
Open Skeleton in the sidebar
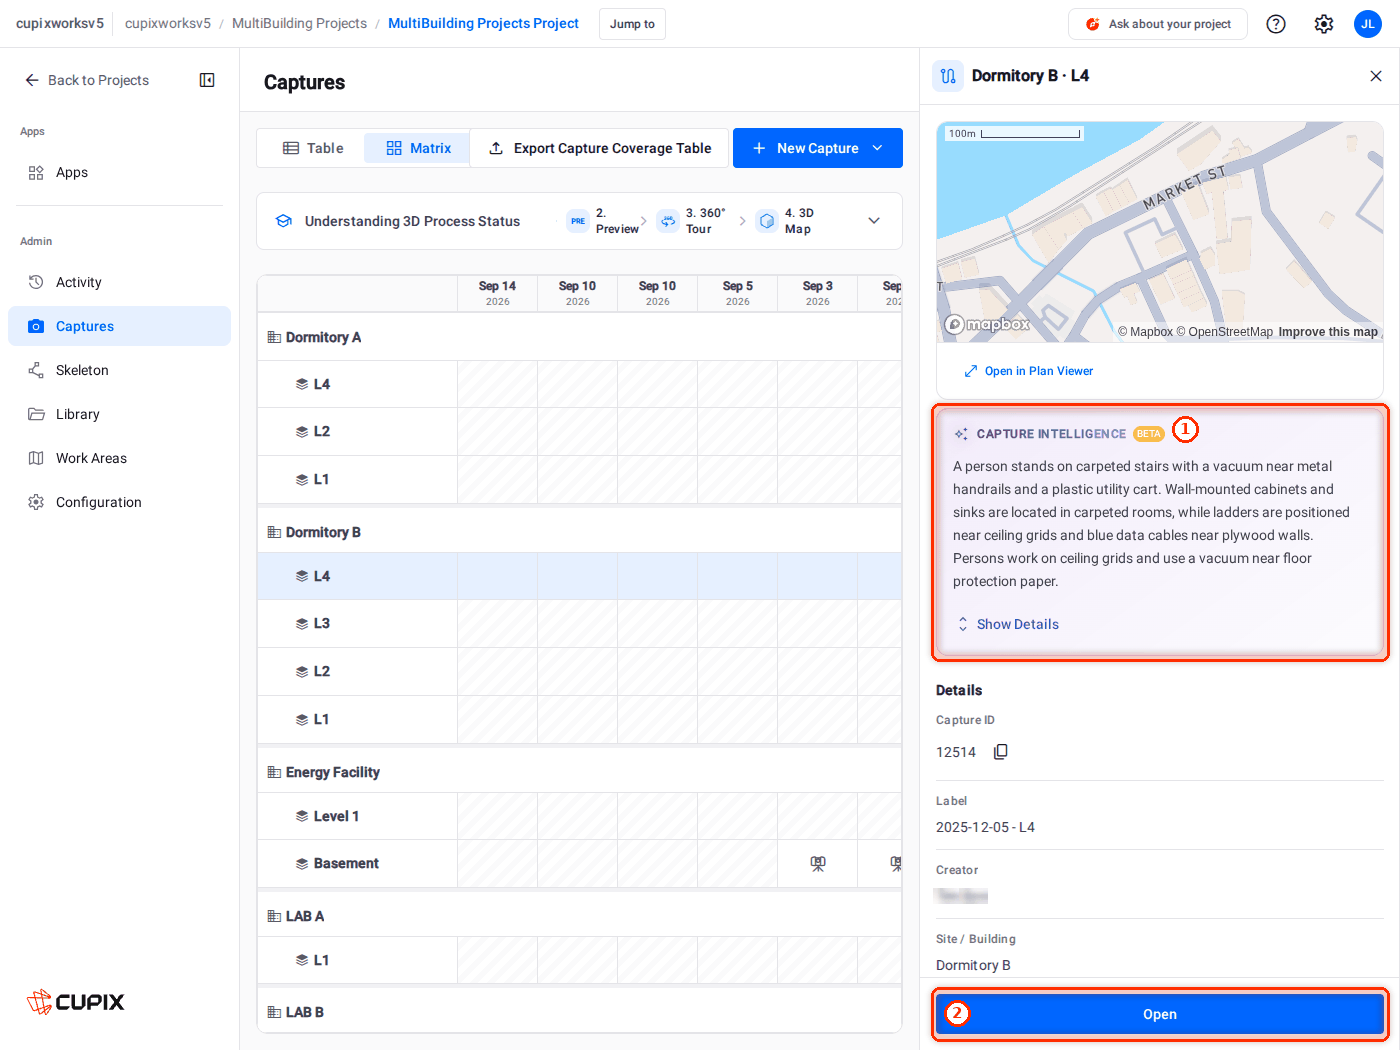pyautogui.click(x=120, y=370)
